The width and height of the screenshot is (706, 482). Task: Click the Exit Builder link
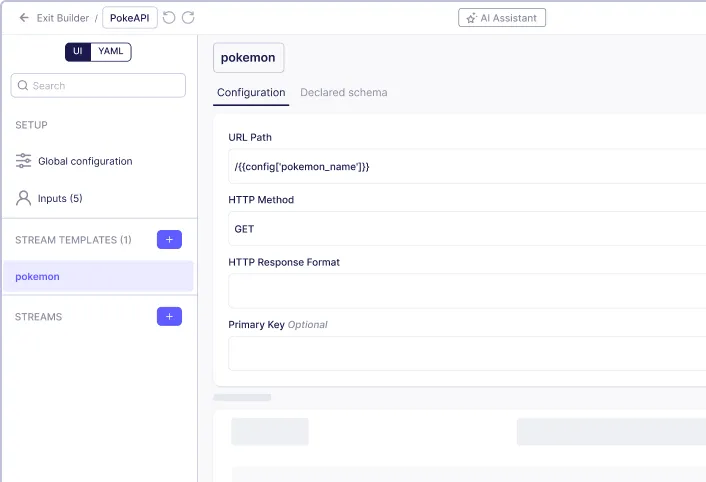(63, 18)
